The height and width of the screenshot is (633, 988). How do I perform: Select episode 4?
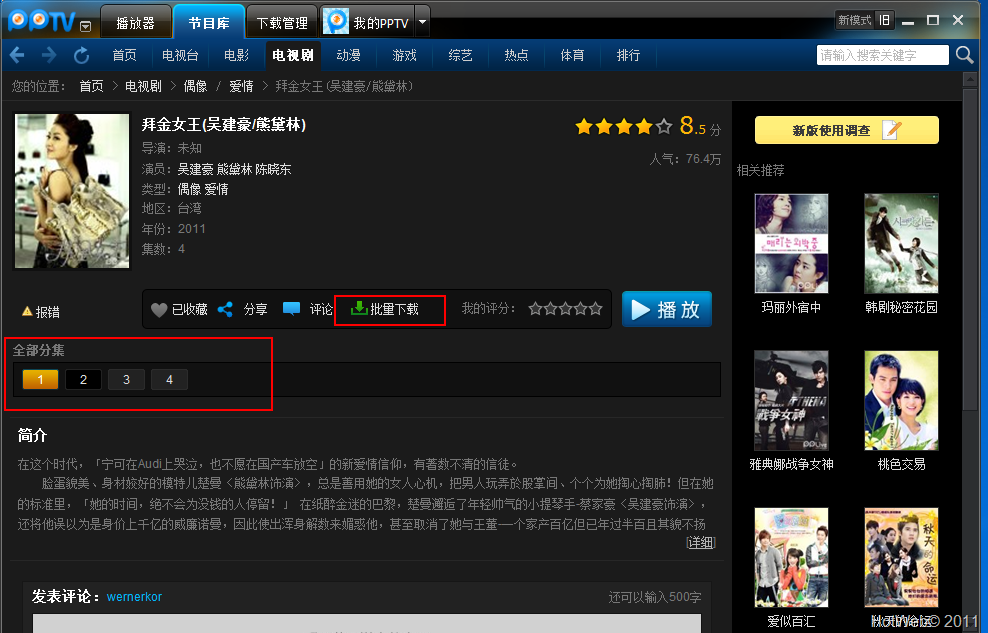[169, 379]
